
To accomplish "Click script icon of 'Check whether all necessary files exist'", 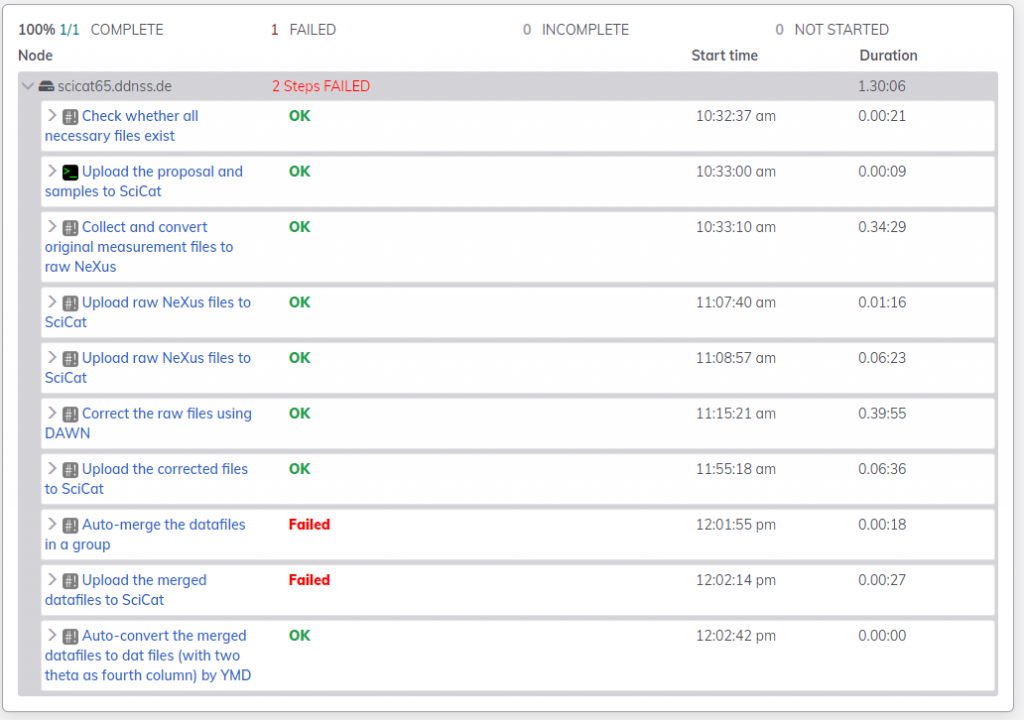I will 70,117.
